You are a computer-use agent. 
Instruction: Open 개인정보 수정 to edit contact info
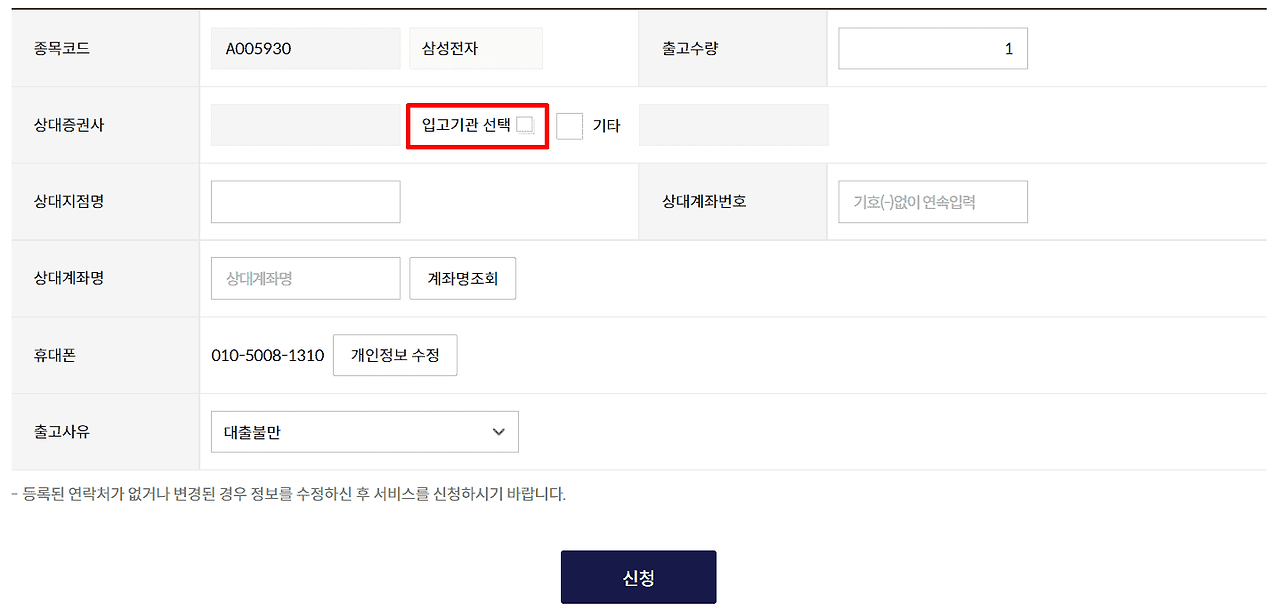tap(395, 355)
